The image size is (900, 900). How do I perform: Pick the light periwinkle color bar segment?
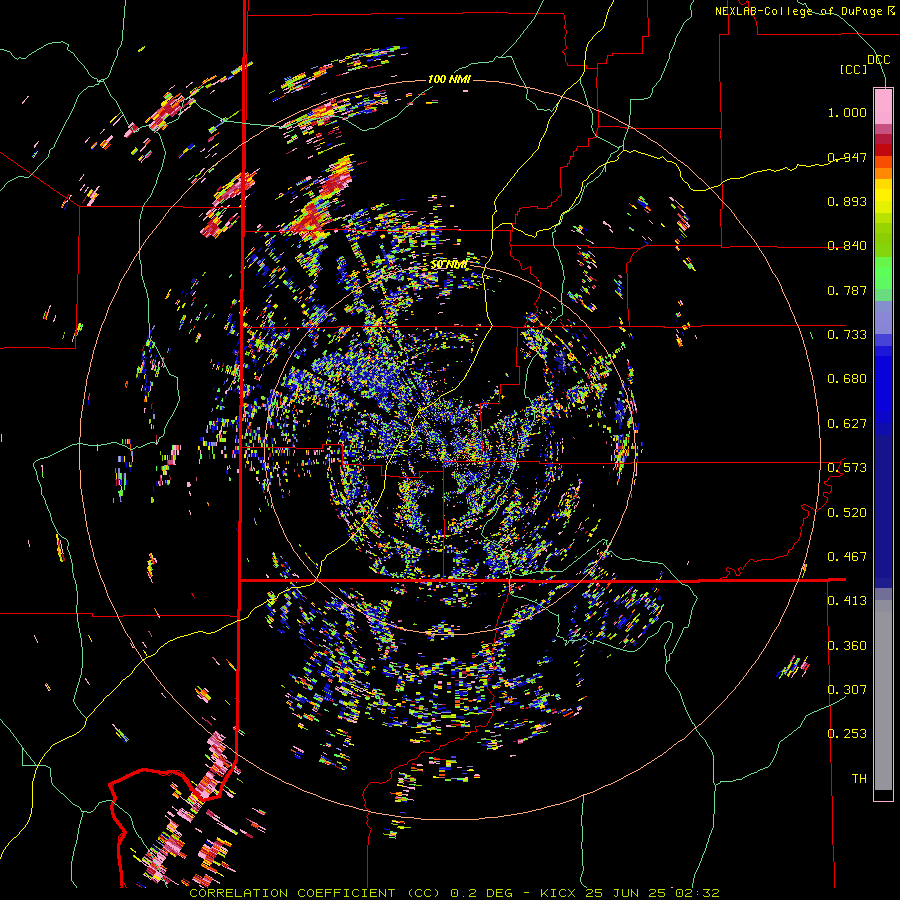pos(883,317)
